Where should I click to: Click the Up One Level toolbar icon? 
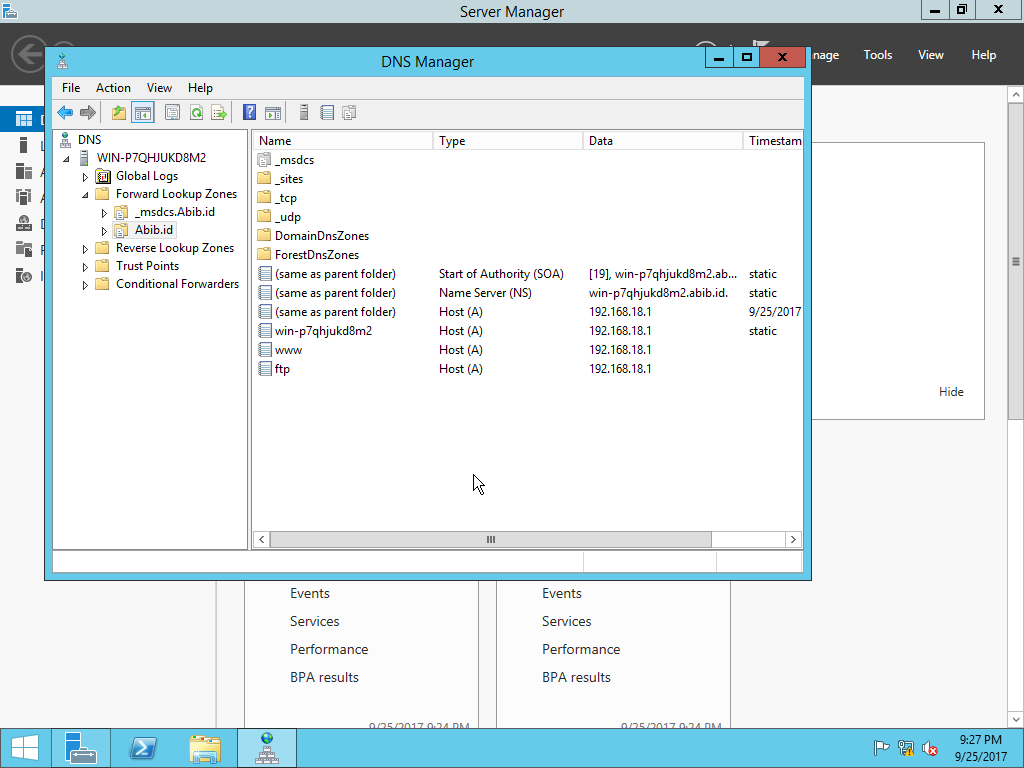point(118,112)
